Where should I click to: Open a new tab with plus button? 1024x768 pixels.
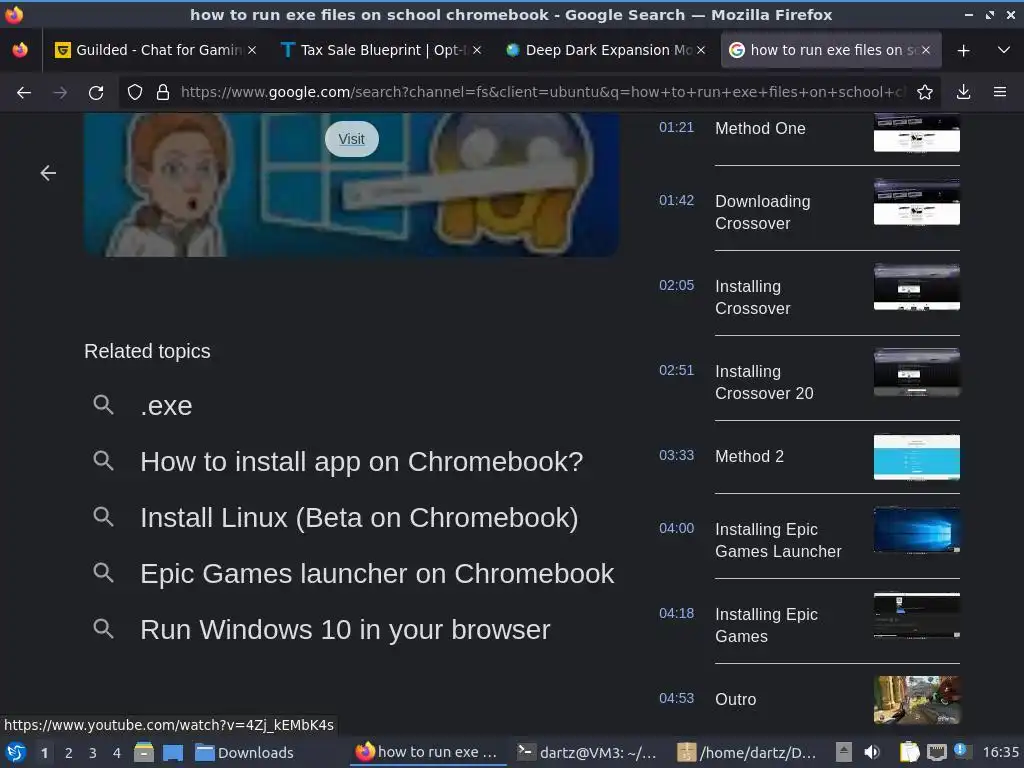963,50
